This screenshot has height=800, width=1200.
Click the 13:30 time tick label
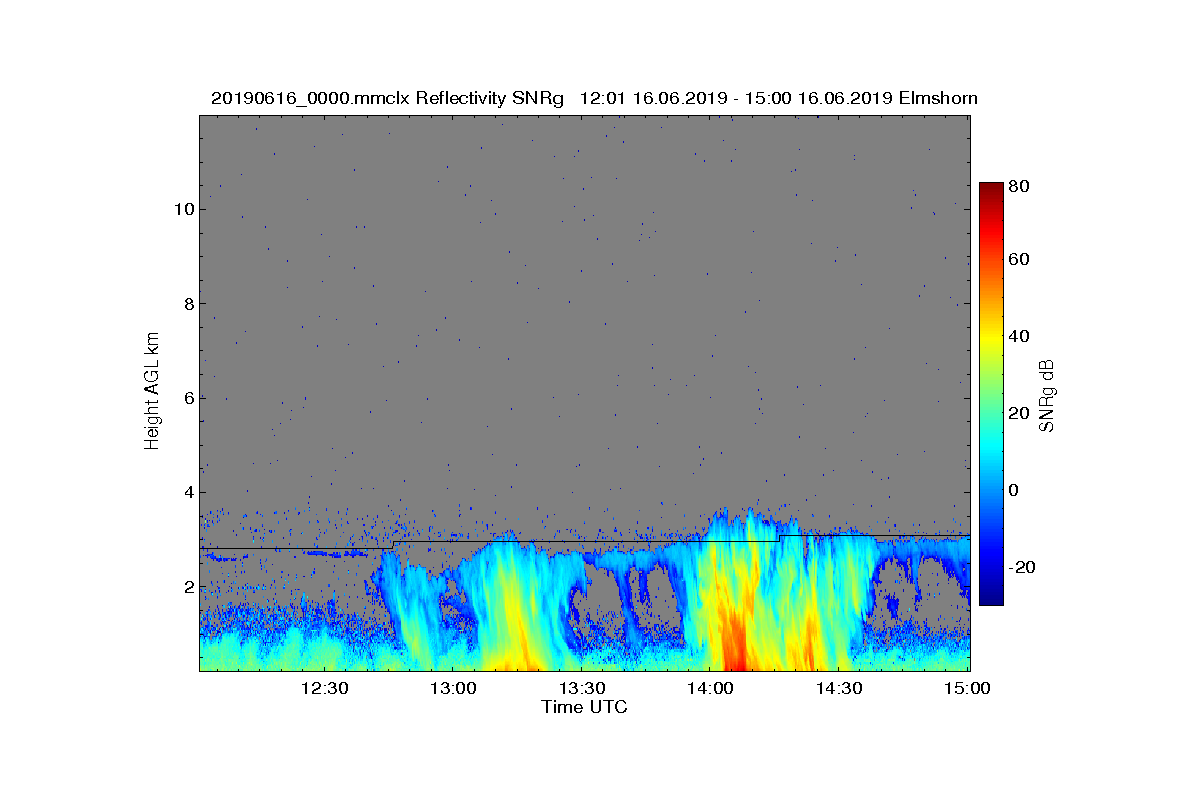[x=582, y=689]
